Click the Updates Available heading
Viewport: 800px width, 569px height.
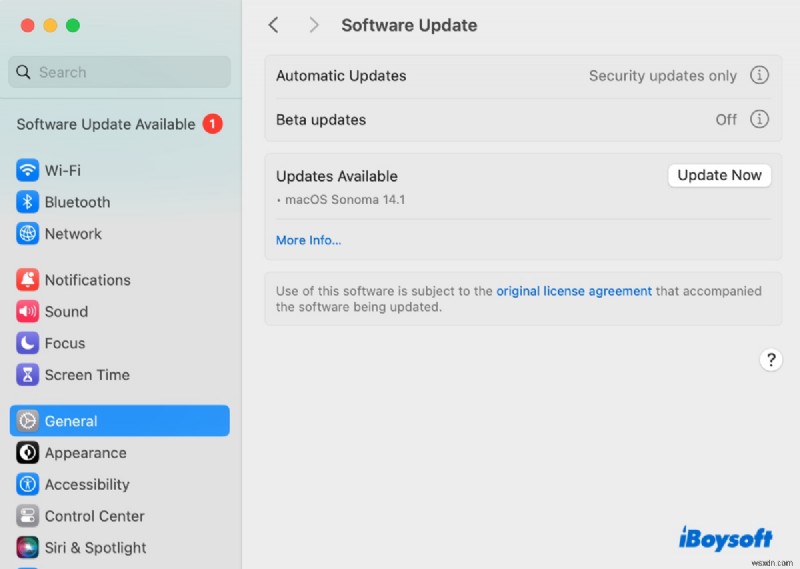(337, 176)
